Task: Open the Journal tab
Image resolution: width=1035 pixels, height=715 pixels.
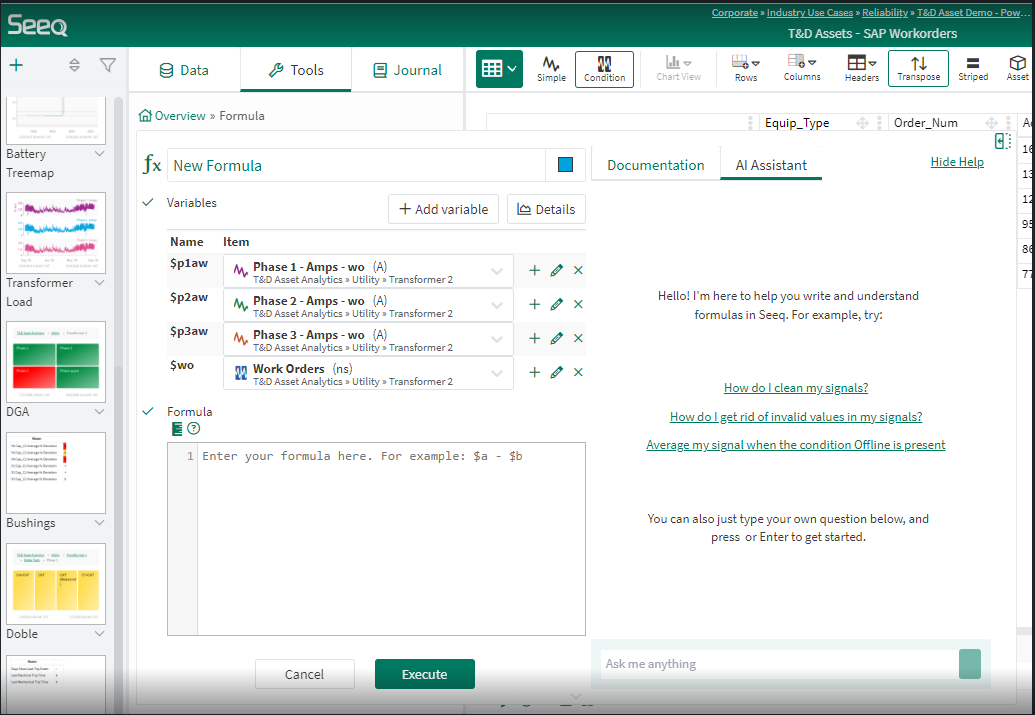Action: tap(407, 70)
